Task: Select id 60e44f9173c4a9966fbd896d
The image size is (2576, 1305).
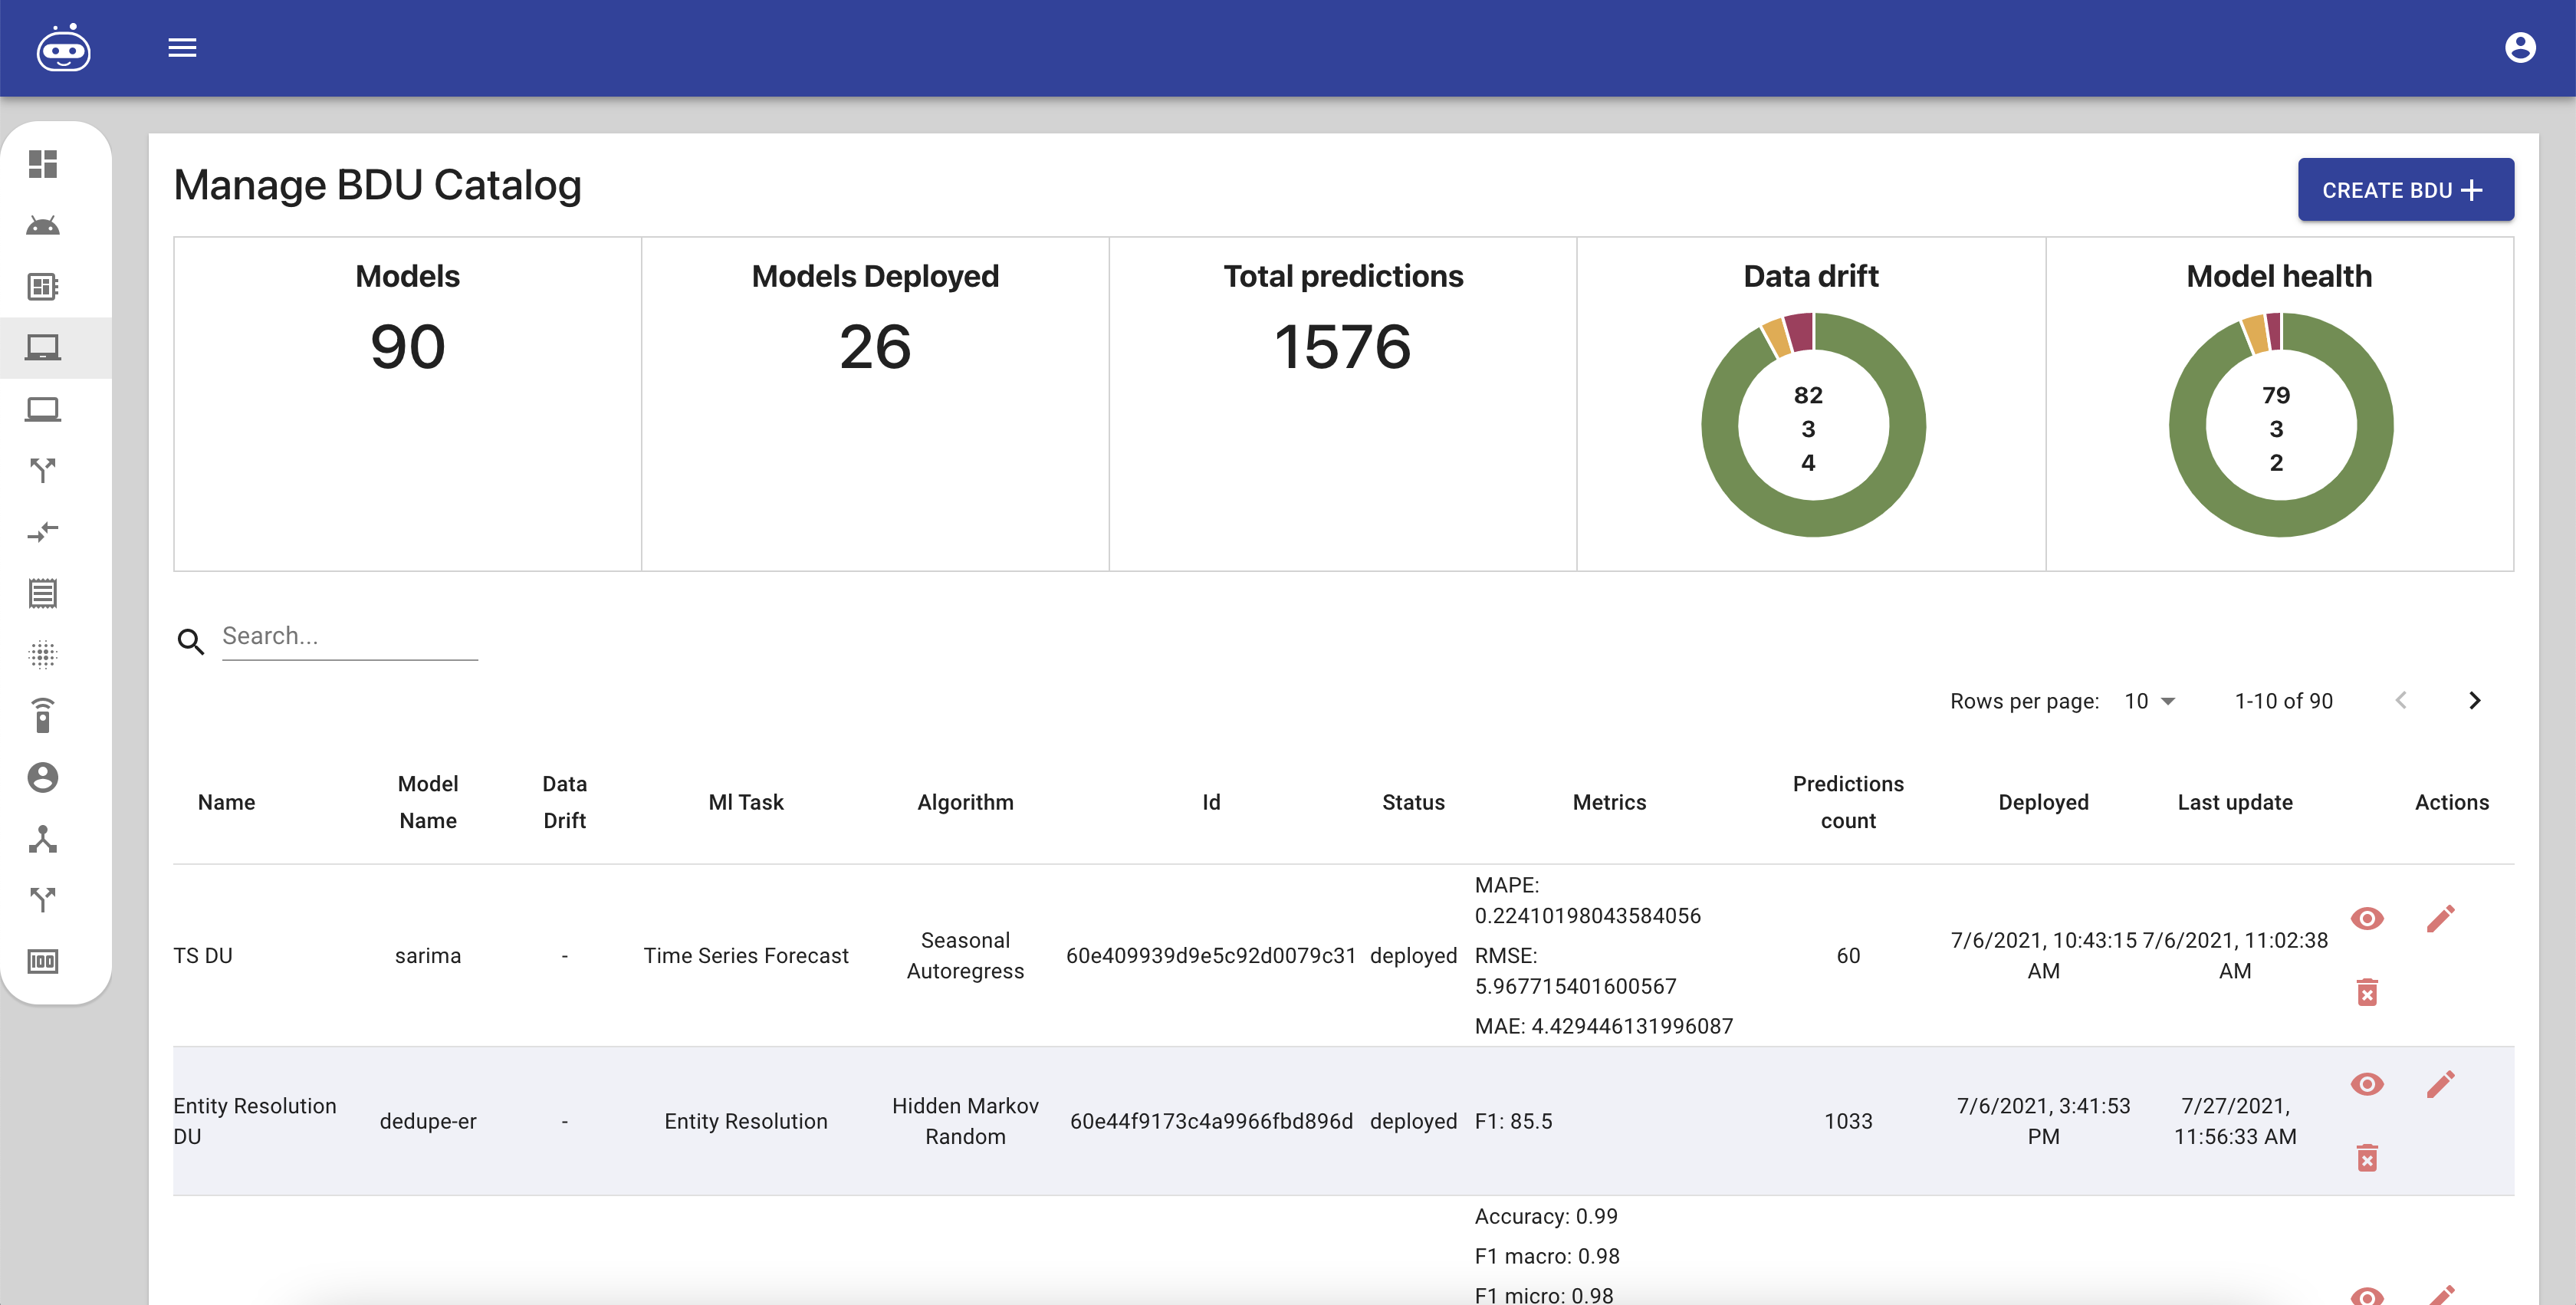Action: pyautogui.click(x=1211, y=1121)
